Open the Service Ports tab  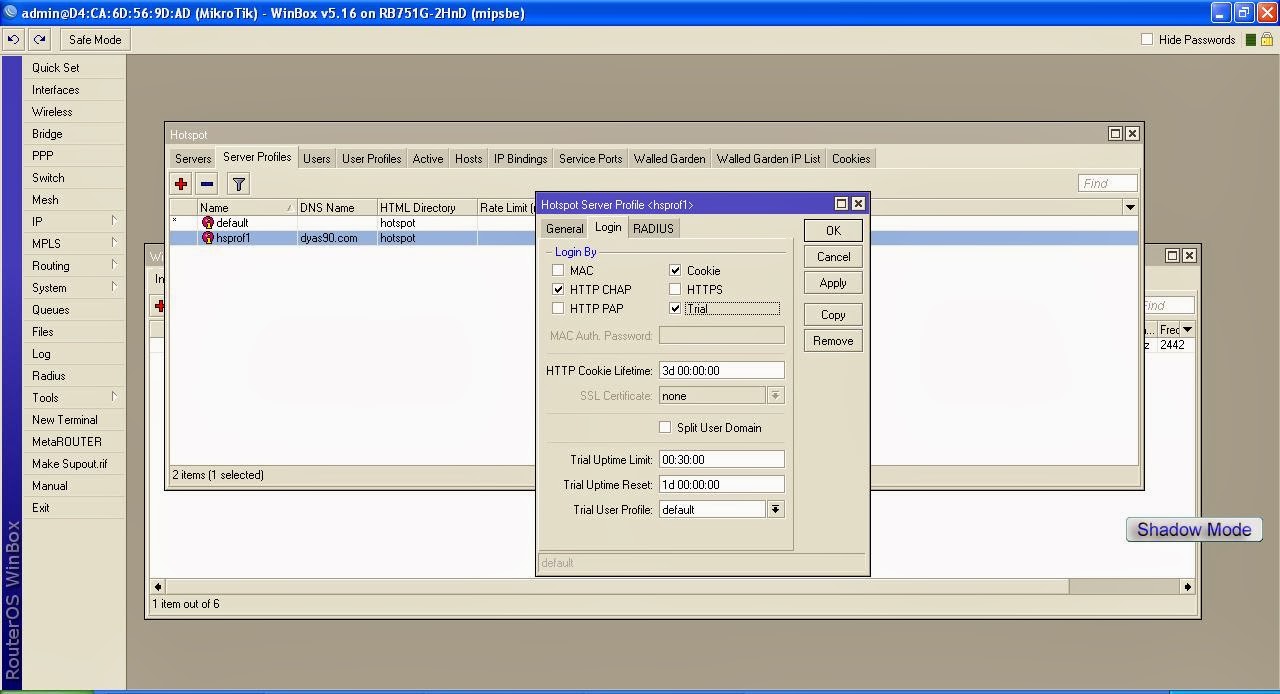[590, 159]
